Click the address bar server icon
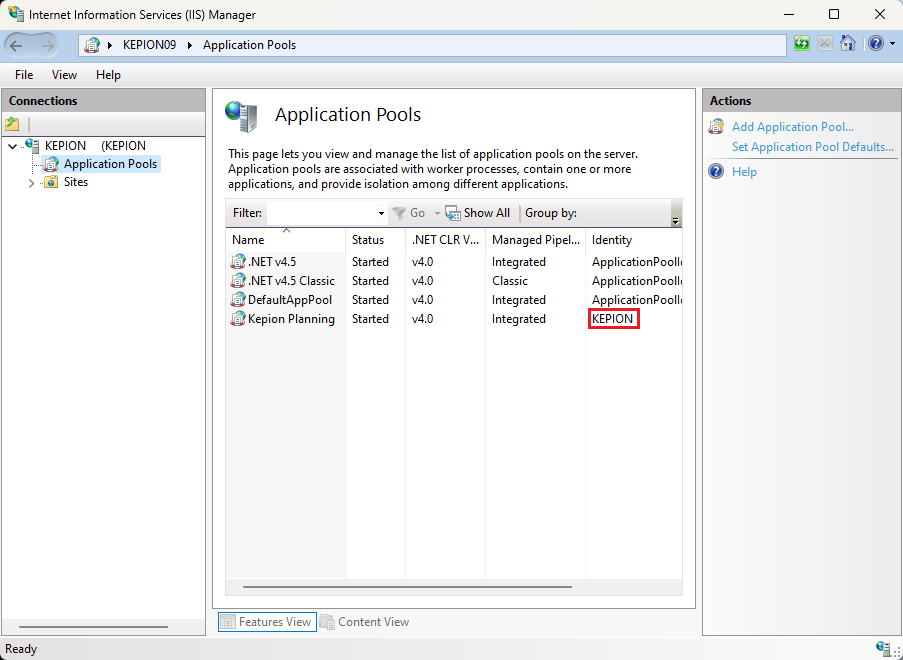This screenshot has width=903, height=660. coord(92,45)
